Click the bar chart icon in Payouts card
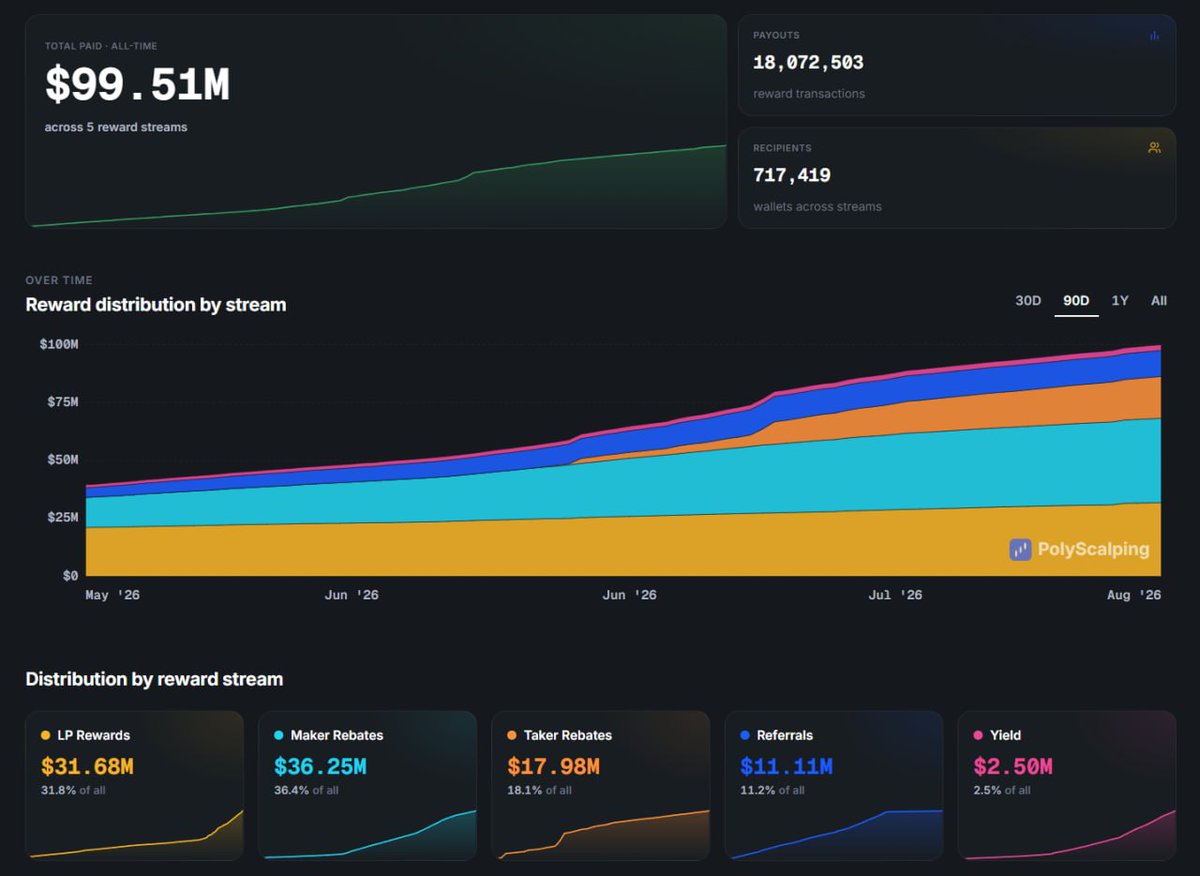The width and height of the screenshot is (1200, 876). tap(1154, 35)
